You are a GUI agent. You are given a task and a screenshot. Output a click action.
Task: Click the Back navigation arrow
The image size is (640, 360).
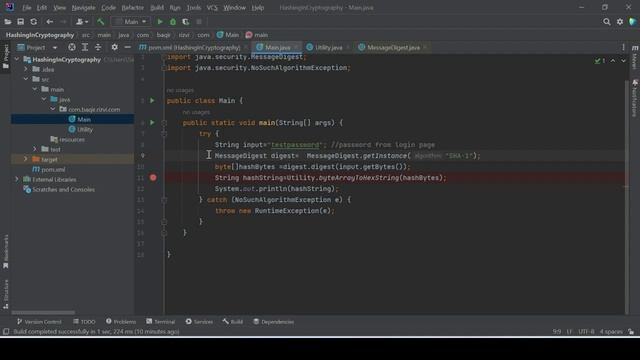tap(49, 22)
